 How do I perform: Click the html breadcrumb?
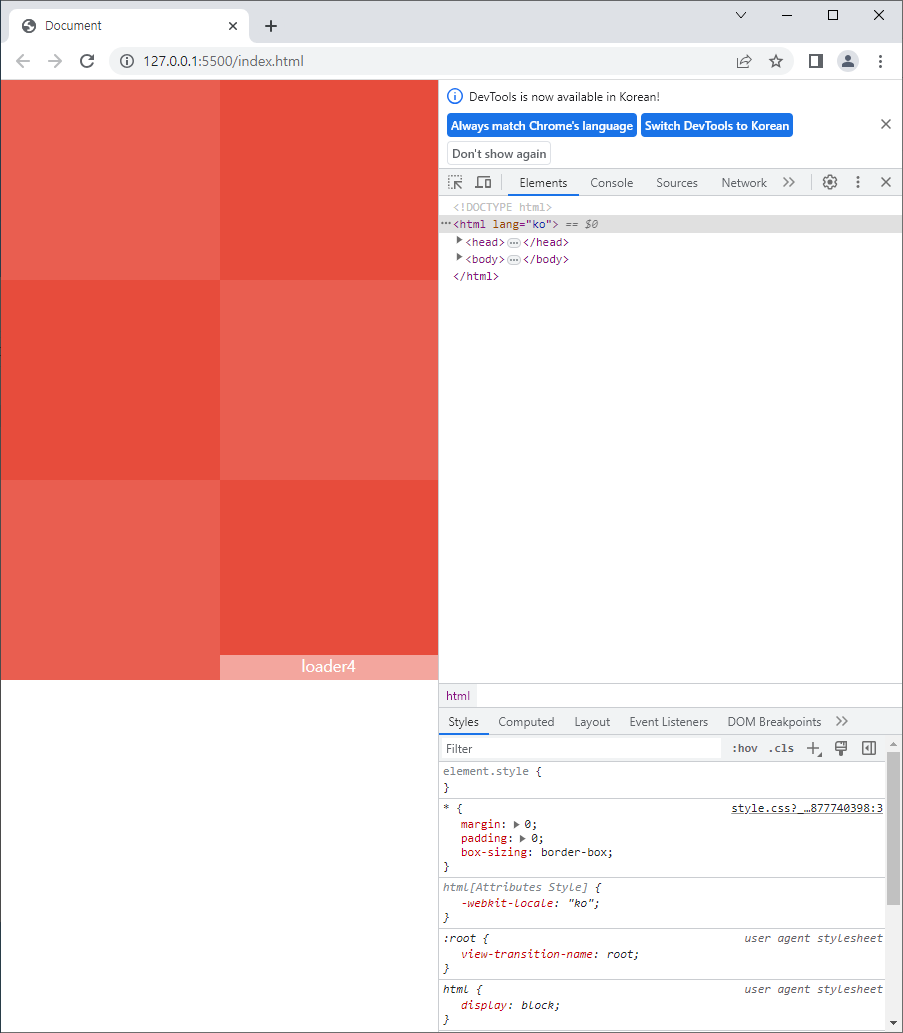pyautogui.click(x=458, y=696)
